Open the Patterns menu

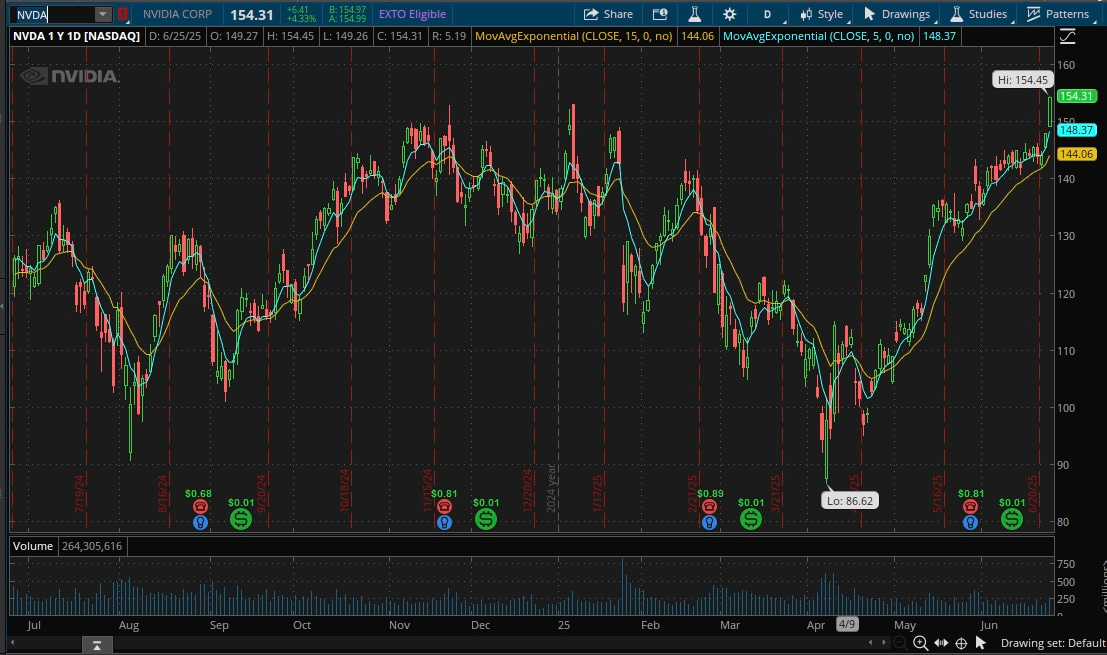point(1058,14)
